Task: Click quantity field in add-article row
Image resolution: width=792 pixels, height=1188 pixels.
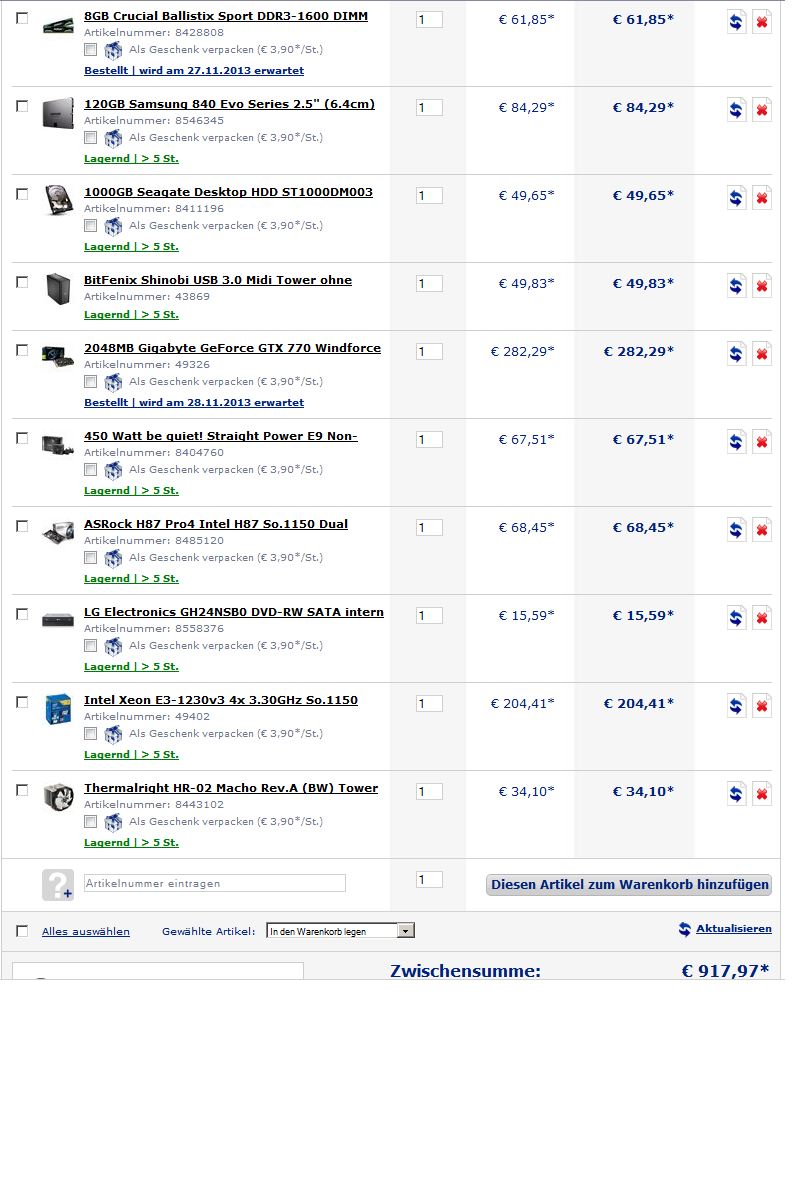Action: coord(429,880)
